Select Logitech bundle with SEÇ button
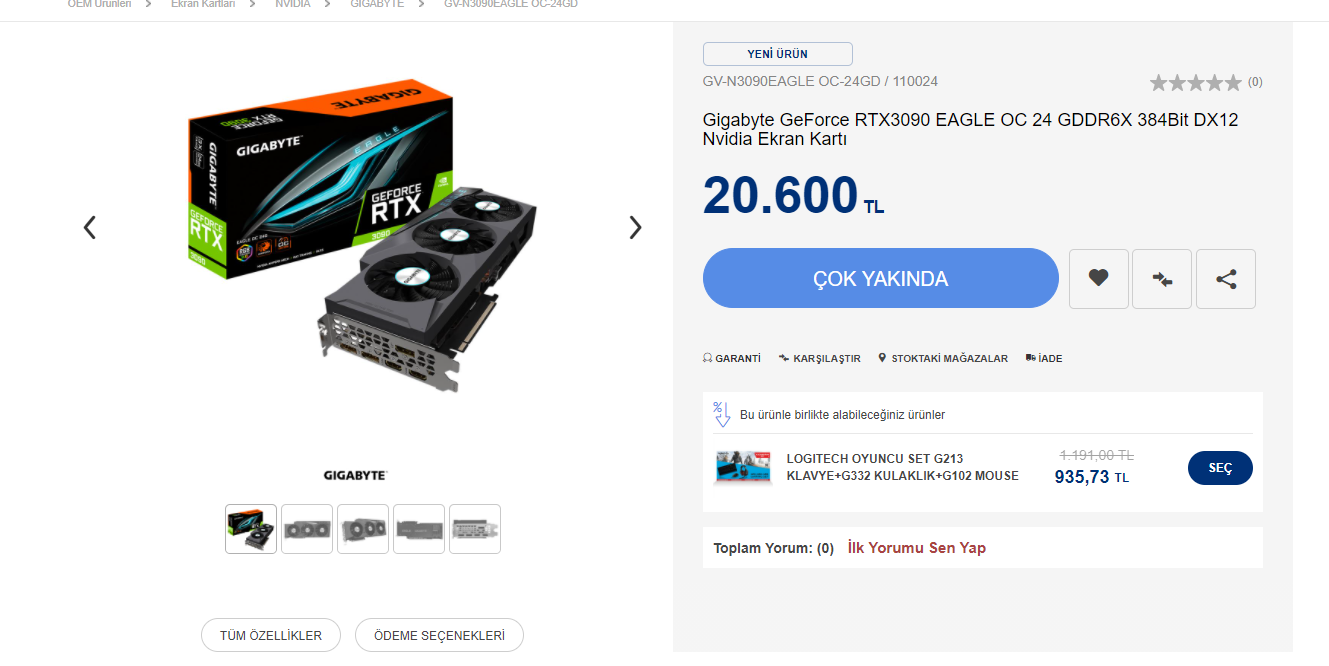 click(x=1220, y=468)
